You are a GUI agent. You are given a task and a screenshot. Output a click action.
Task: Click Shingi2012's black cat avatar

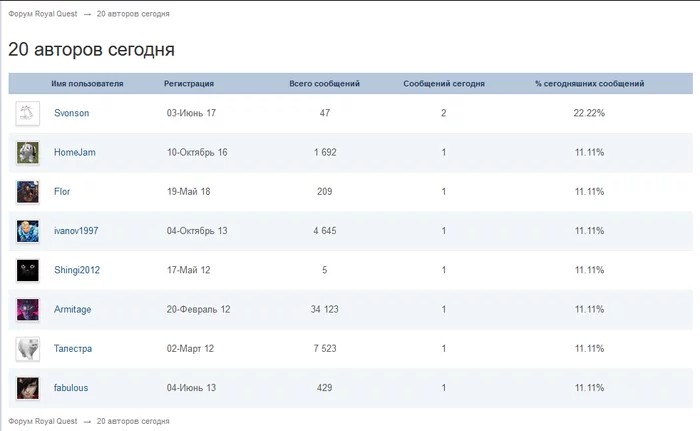click(x=28, y=271)
